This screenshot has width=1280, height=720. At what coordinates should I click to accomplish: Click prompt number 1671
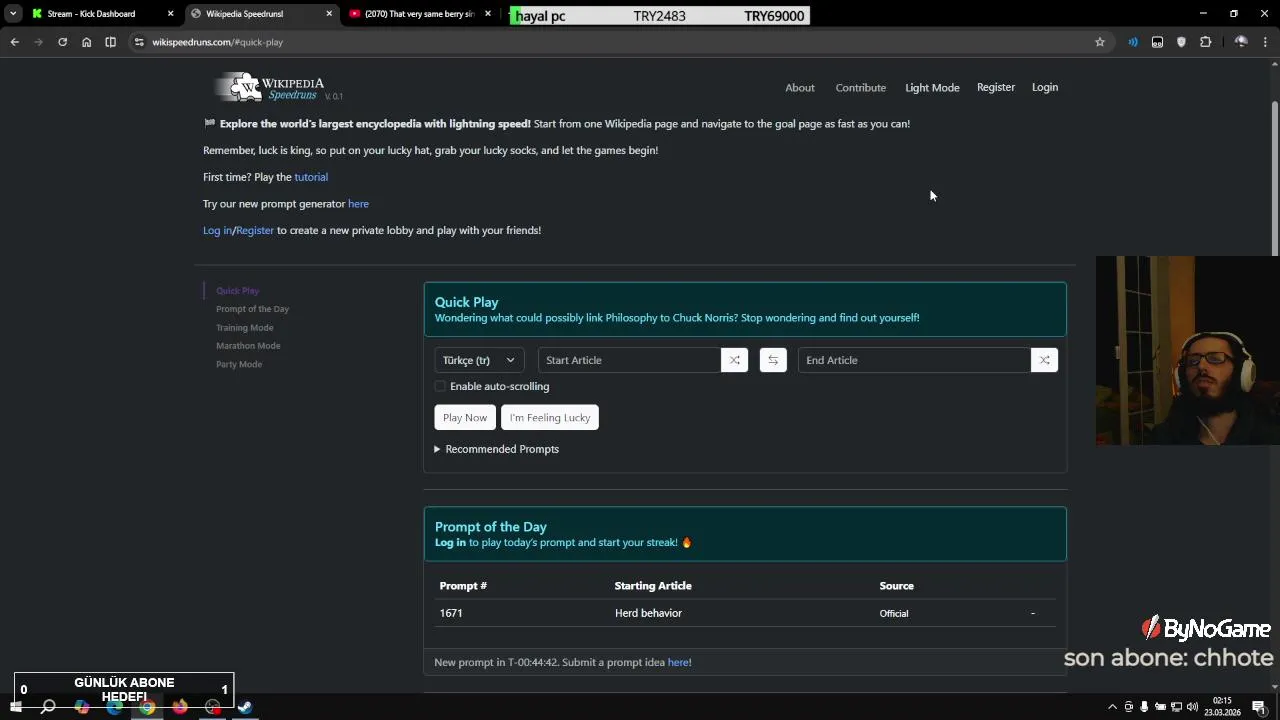click(451, 613)
